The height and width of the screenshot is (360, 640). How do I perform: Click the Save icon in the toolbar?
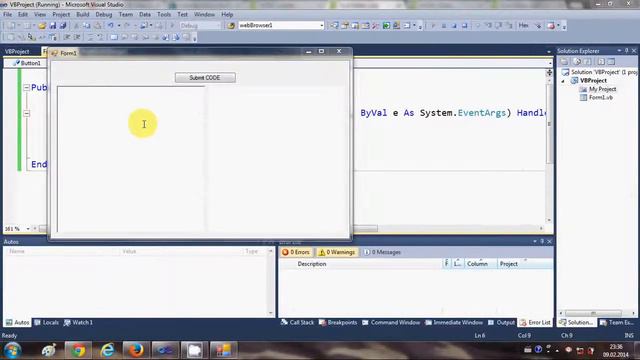[x=53, y=25]
